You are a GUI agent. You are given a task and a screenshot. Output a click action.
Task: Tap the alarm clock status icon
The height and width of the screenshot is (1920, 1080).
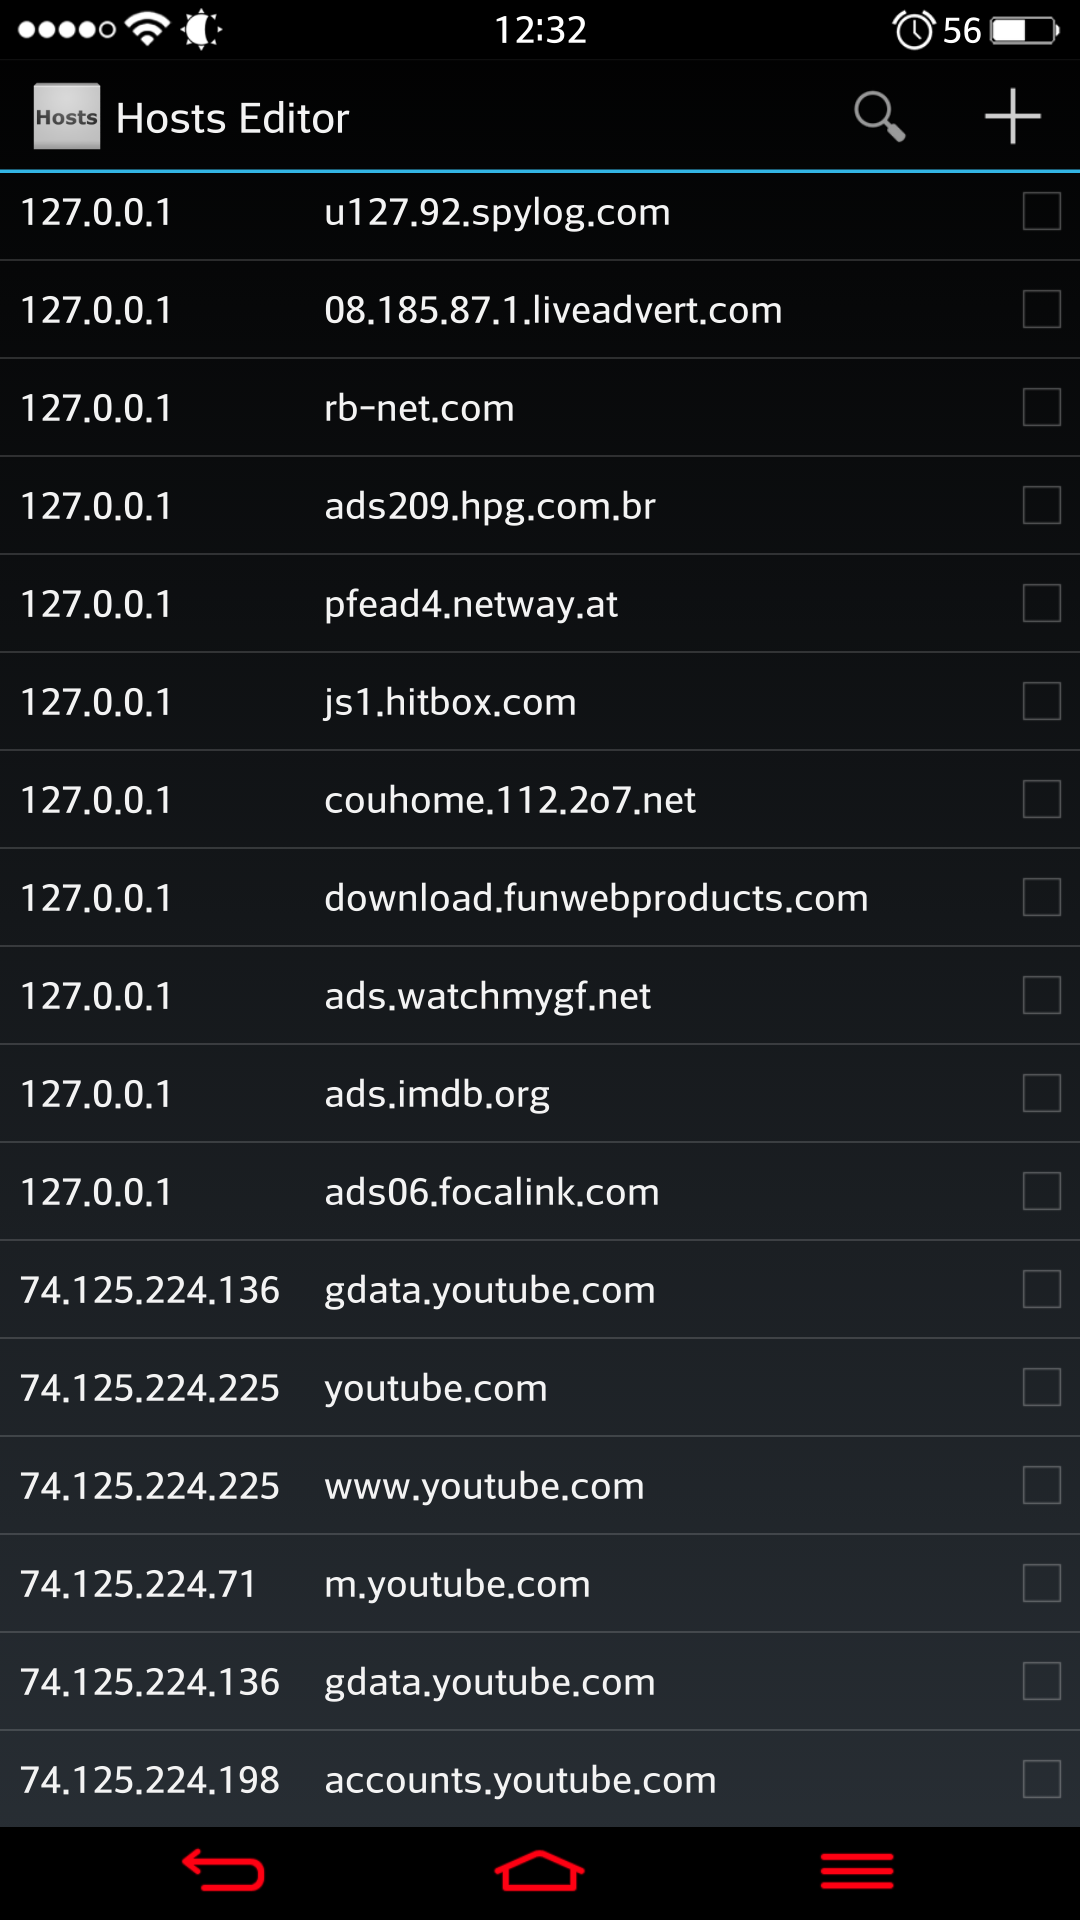pos(914,30)
